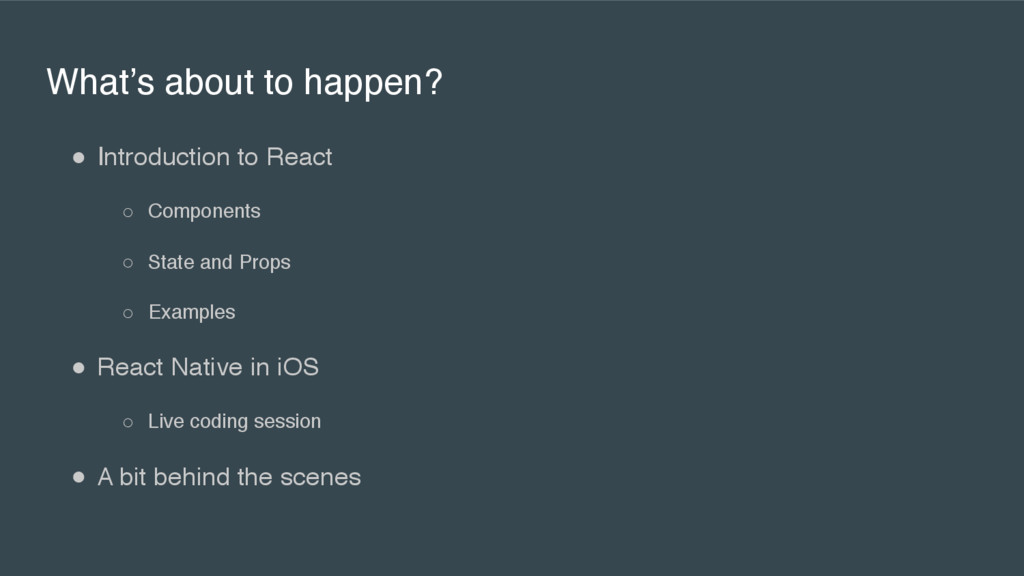
Task: Select the "Introduction to React" bullet text
Action: (x=215, y=157)
